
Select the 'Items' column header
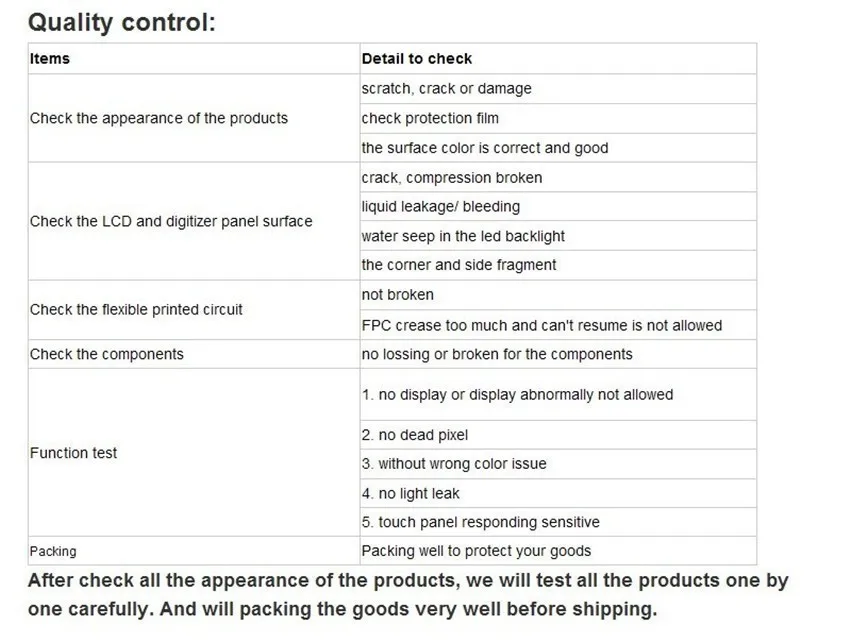click(194, 59)
